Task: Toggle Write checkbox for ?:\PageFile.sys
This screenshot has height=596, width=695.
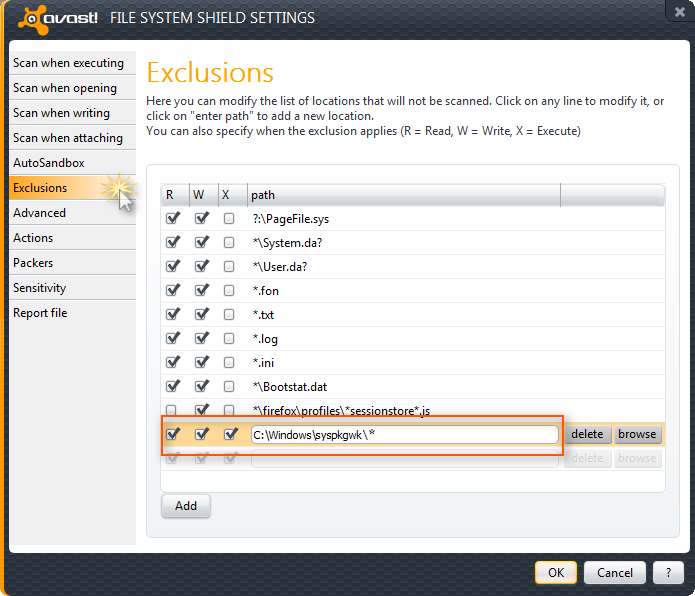Action: click(x=201, y=218)
